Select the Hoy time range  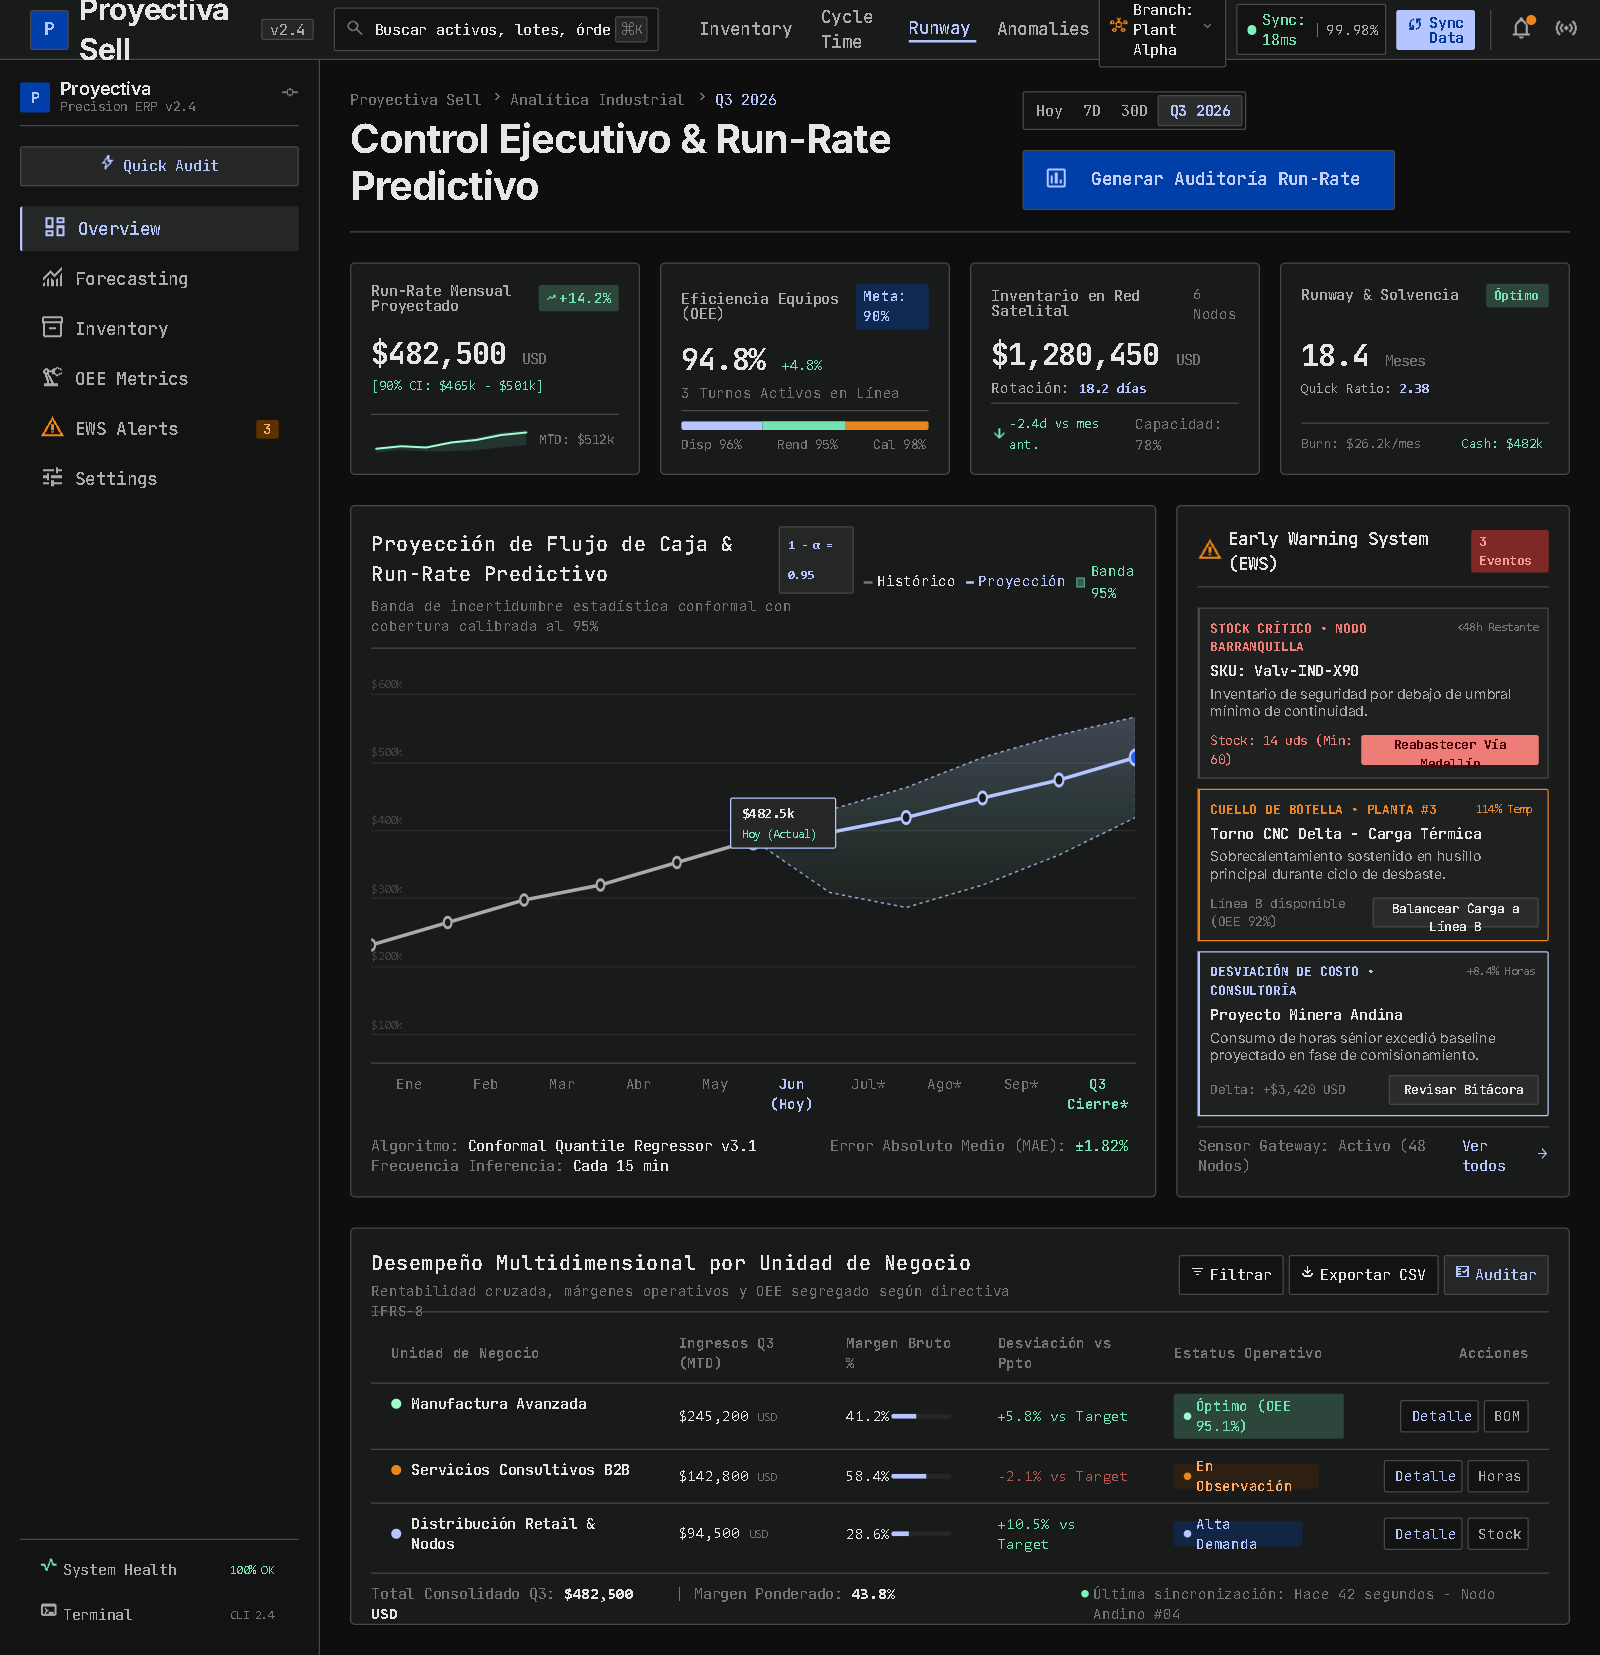(1049, 111)
